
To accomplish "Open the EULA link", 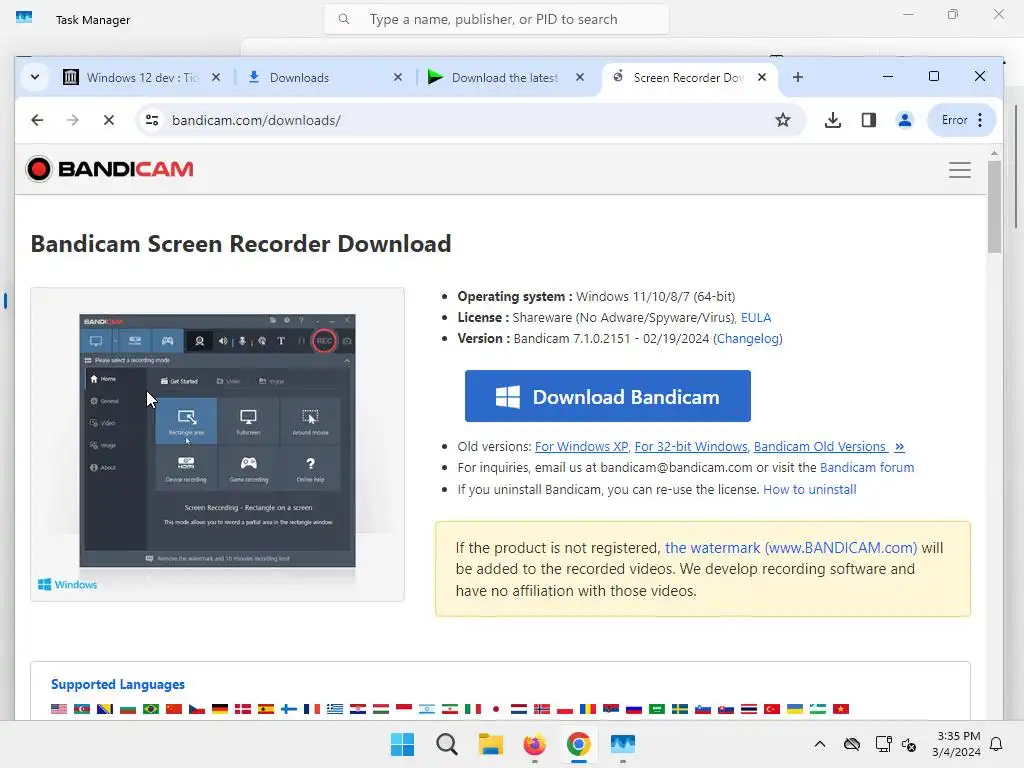I will [756, 317].
